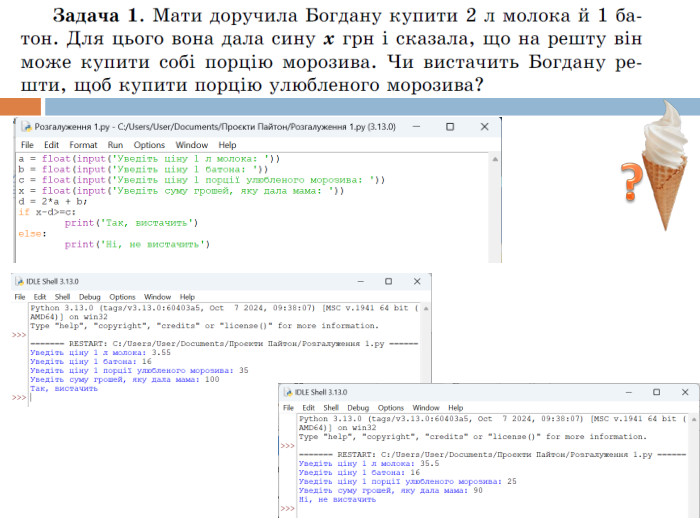Click RESTART line in left IDLE Shell
This screenshot has height=525, width=700.
tap(224, 344)
